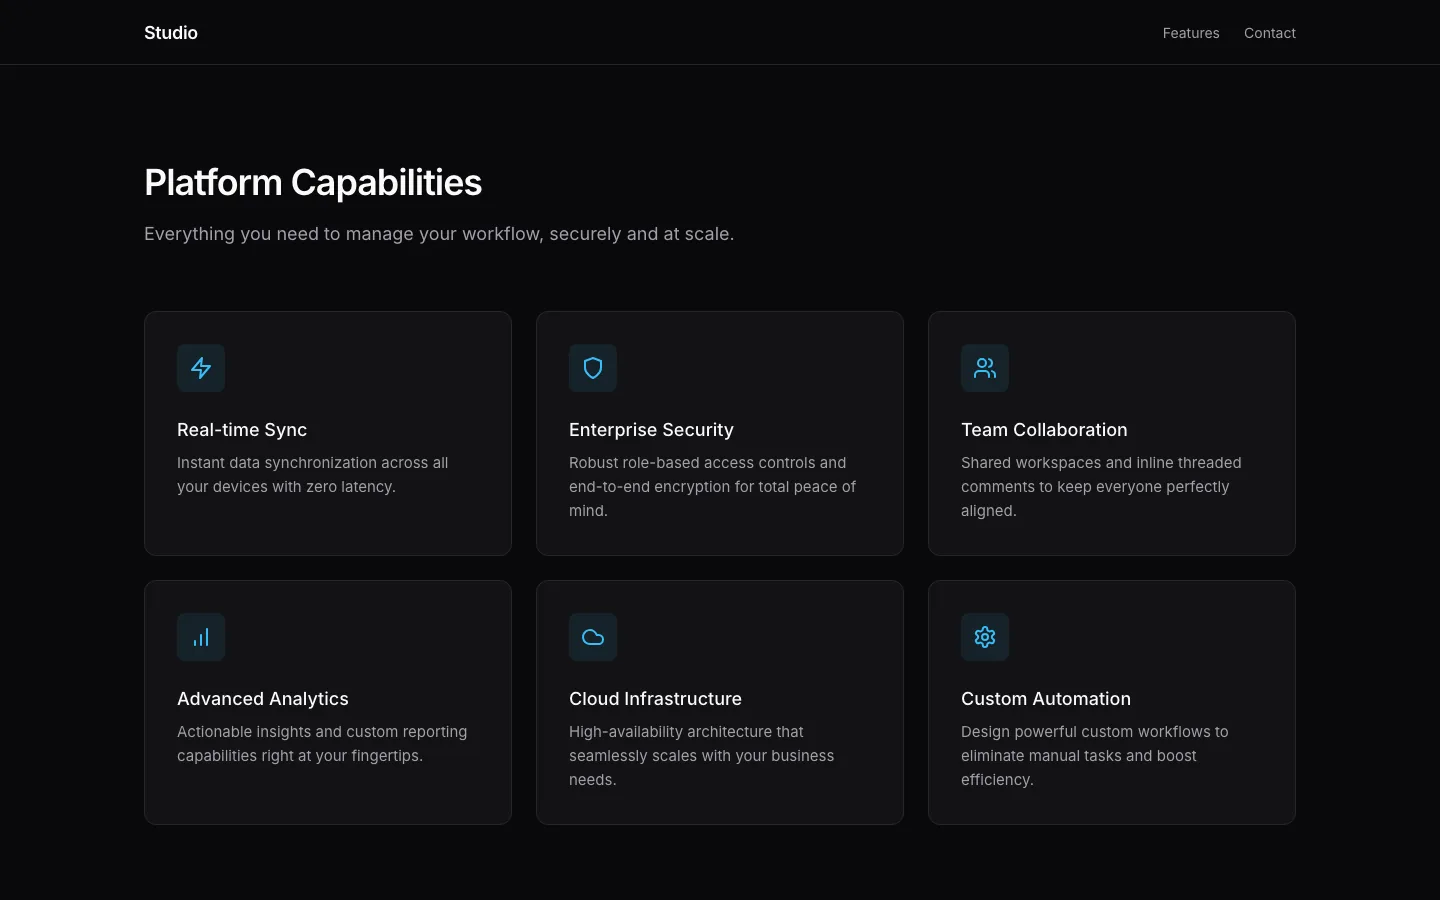This screenshot has width=1440, height=900.
Task: Click the Team Collaboration heading
Action: 1044,430
